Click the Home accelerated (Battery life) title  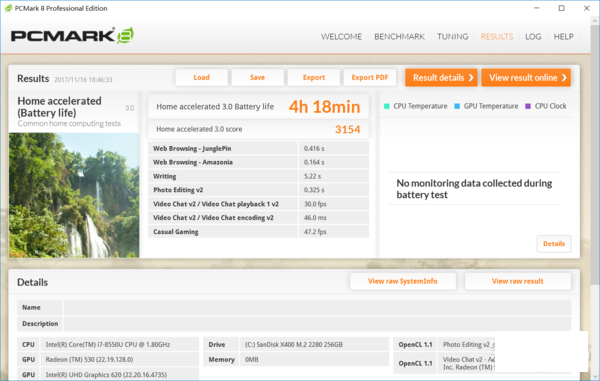pyautogui.click(x=59, y=107)
